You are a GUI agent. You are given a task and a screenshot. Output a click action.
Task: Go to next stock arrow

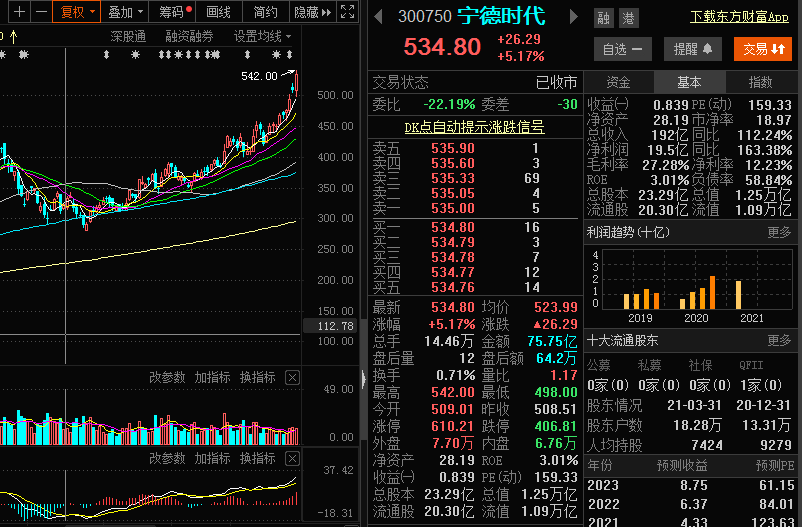pos(573,17)
